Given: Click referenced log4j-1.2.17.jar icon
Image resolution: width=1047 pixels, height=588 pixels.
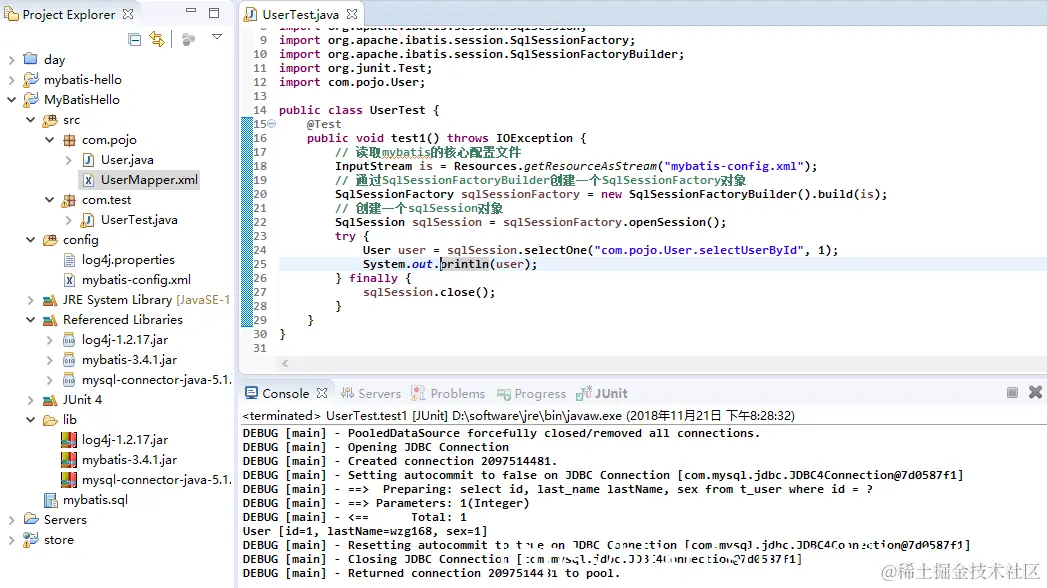Looking at the screenshot, I should [69, 340].
